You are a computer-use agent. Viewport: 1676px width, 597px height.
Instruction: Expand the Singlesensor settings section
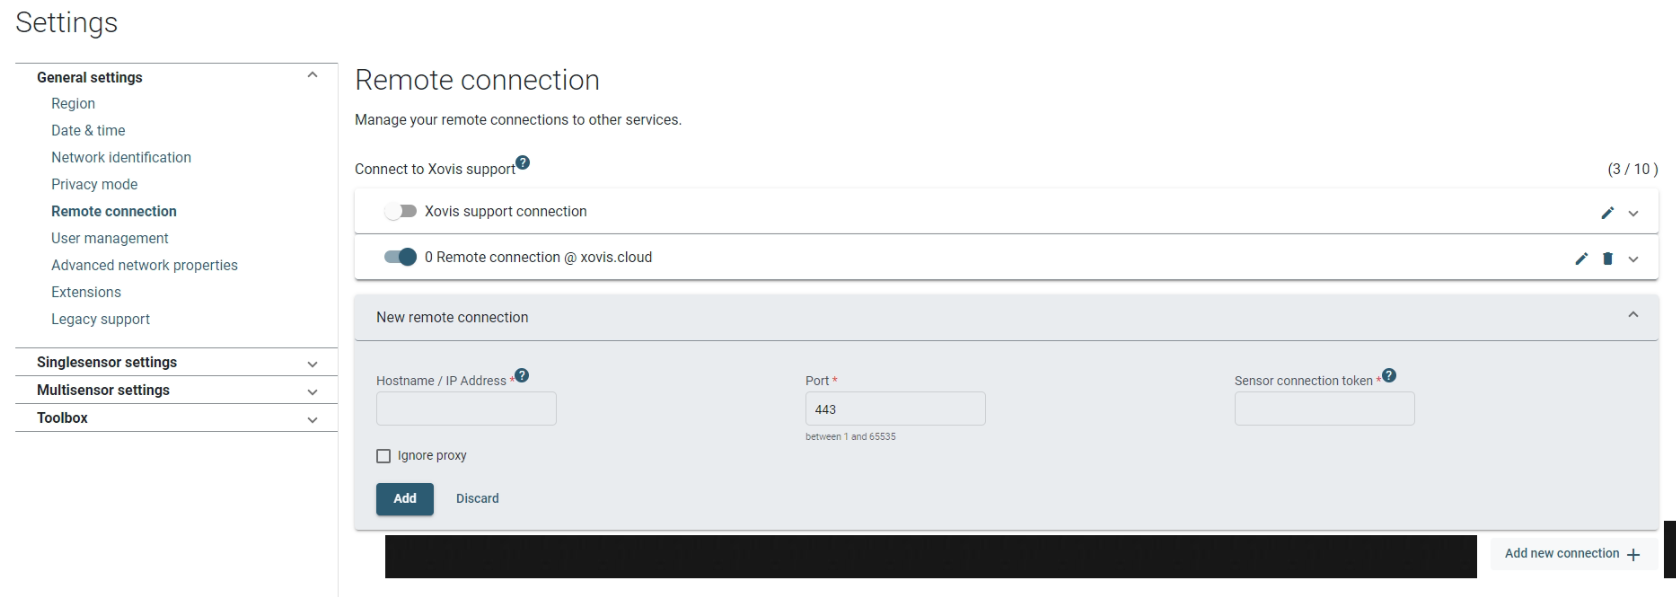(x=312, y=364)
